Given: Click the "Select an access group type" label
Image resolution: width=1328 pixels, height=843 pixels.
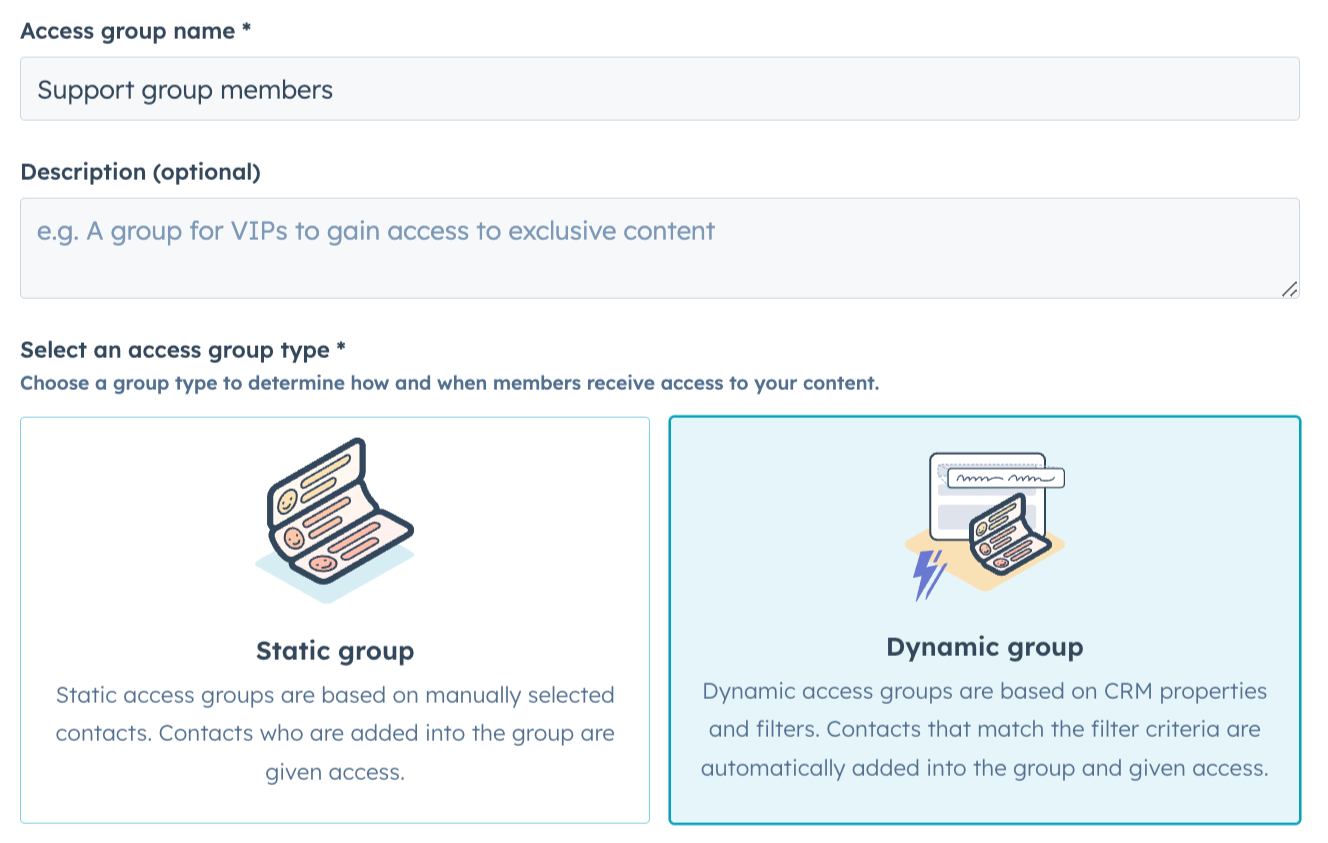Looking at the screenshot, I should [x=175, y=351].
